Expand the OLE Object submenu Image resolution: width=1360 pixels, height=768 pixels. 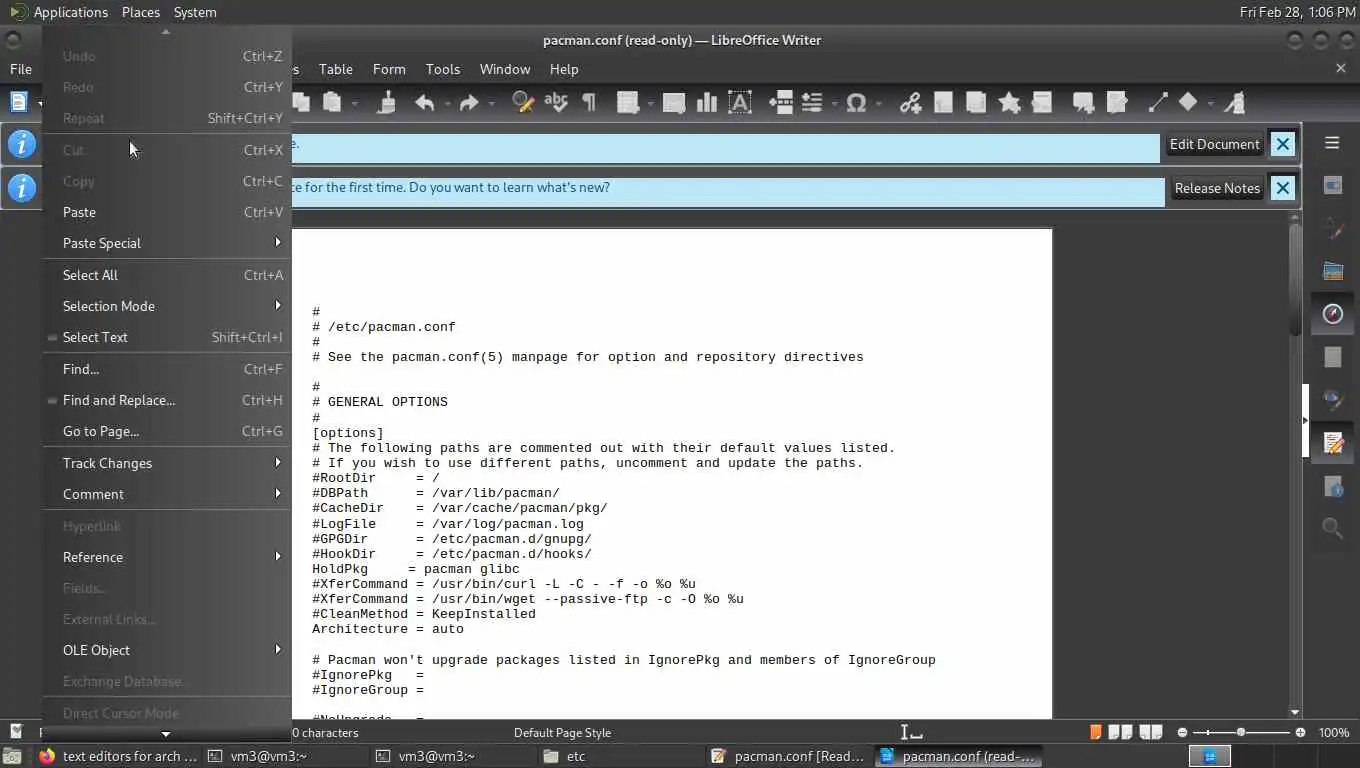coord(168,650)
